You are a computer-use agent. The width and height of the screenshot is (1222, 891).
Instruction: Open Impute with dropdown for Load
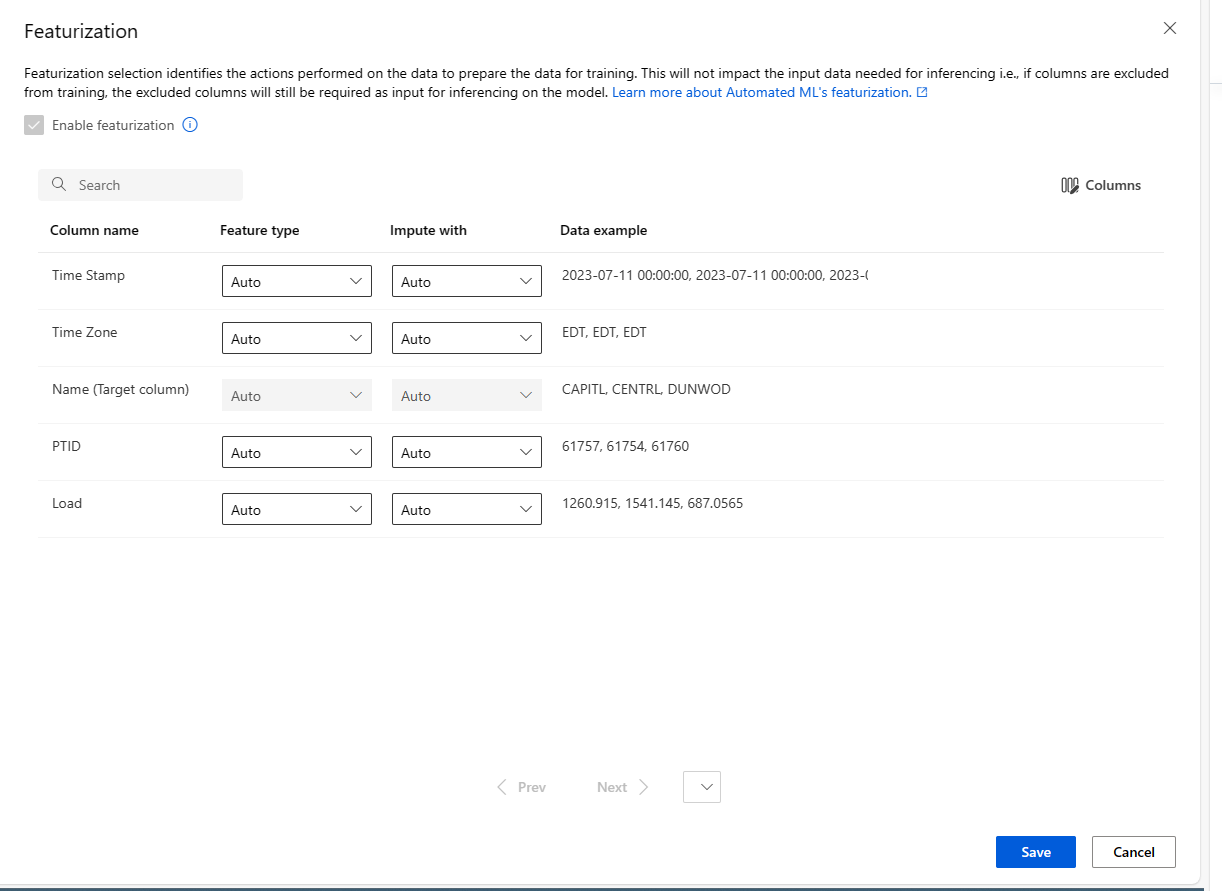(x=467, y=509)
